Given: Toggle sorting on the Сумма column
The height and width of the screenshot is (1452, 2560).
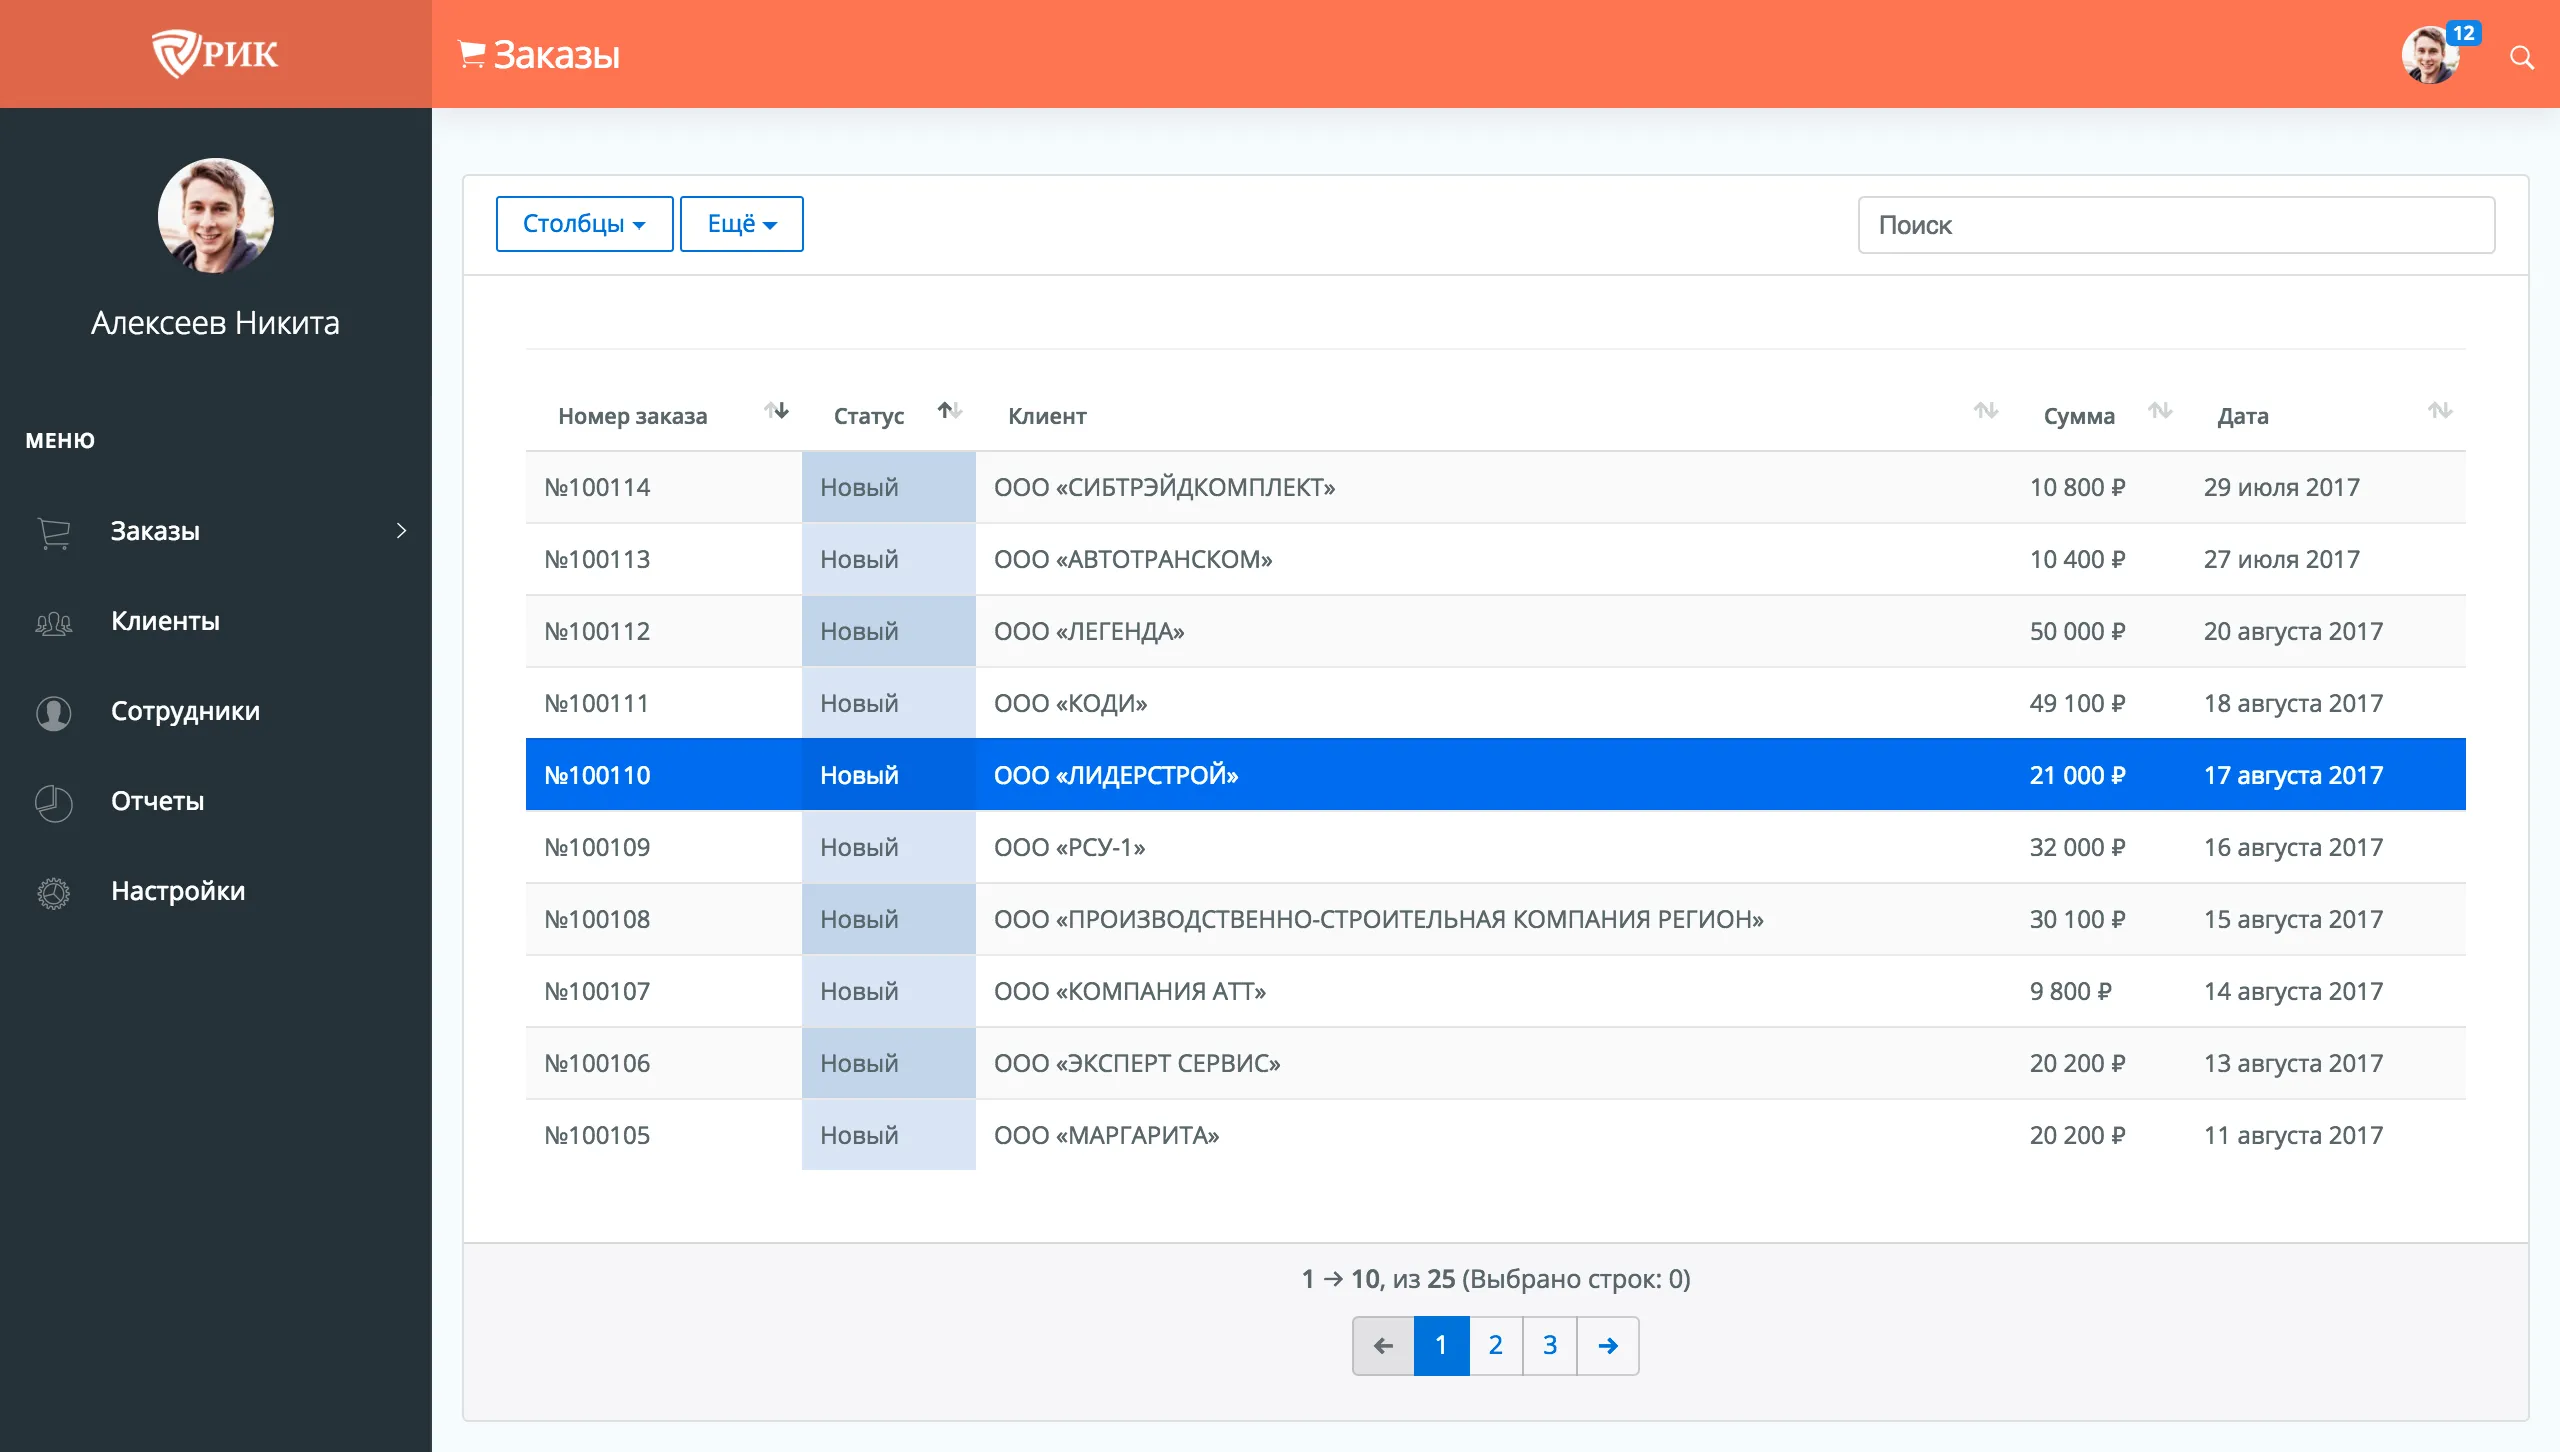Looking at the screenshot, I should point(2159,411).
